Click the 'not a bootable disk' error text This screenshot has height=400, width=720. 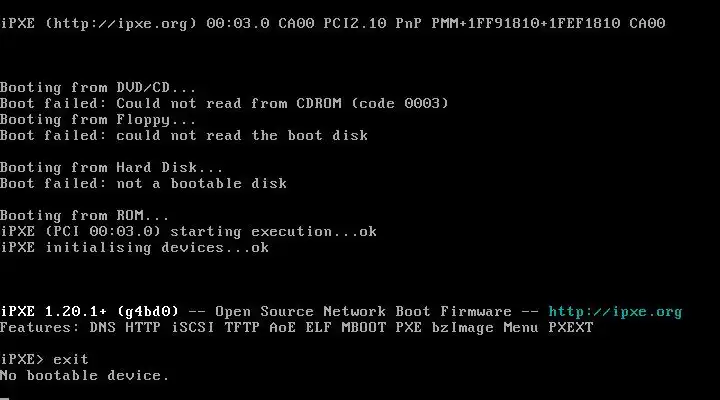coord(201,183)
